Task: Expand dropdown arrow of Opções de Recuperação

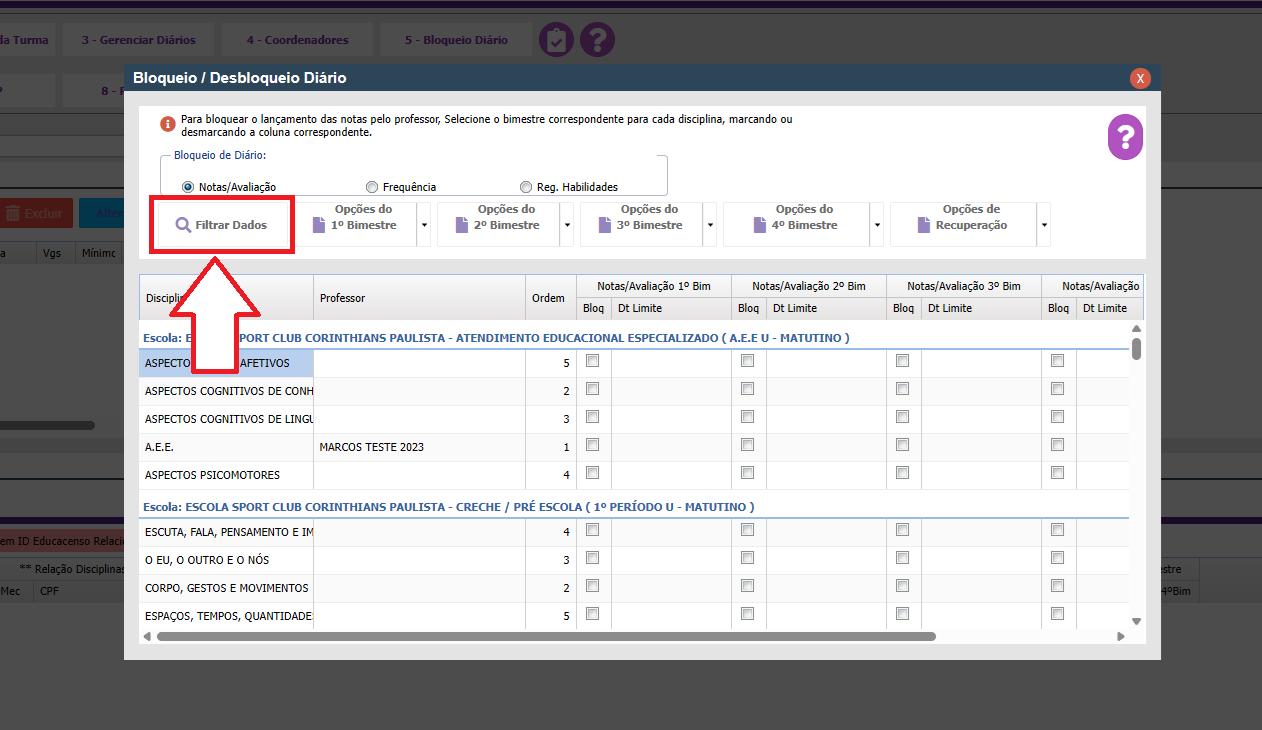Action: tap(1044, 226)
